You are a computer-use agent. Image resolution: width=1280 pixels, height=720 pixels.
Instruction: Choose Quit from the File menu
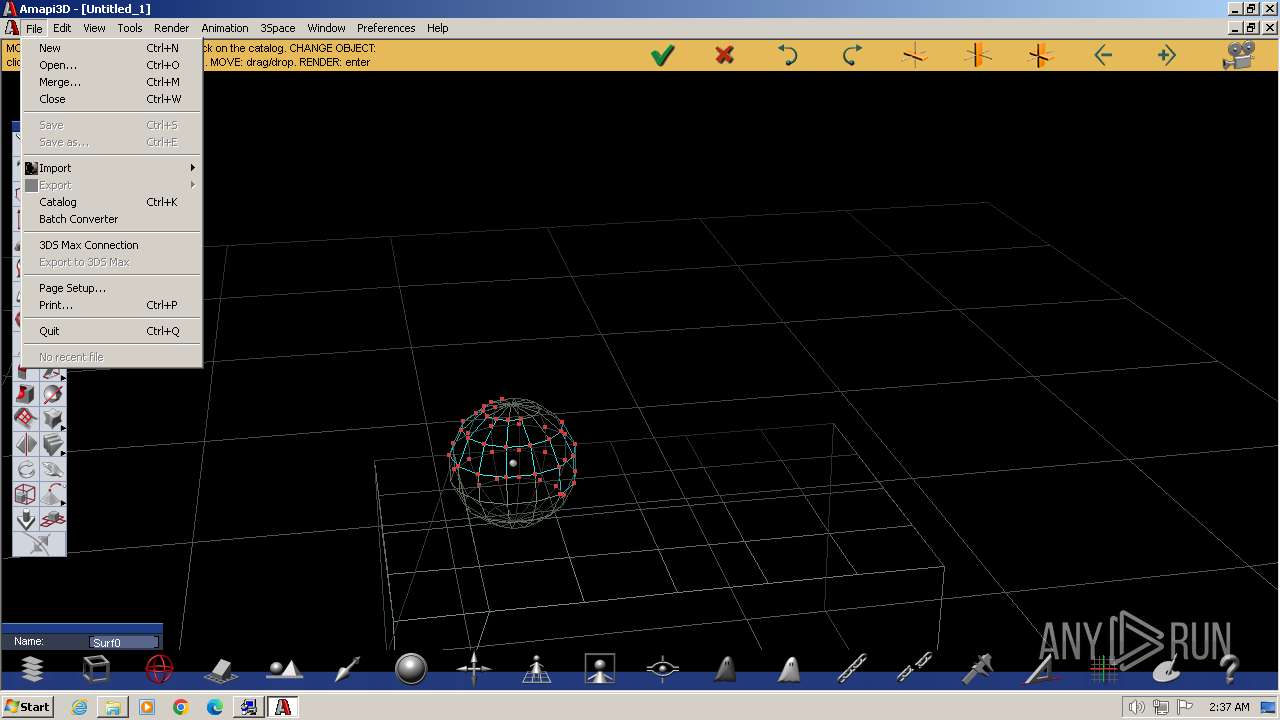click(112, 331)
